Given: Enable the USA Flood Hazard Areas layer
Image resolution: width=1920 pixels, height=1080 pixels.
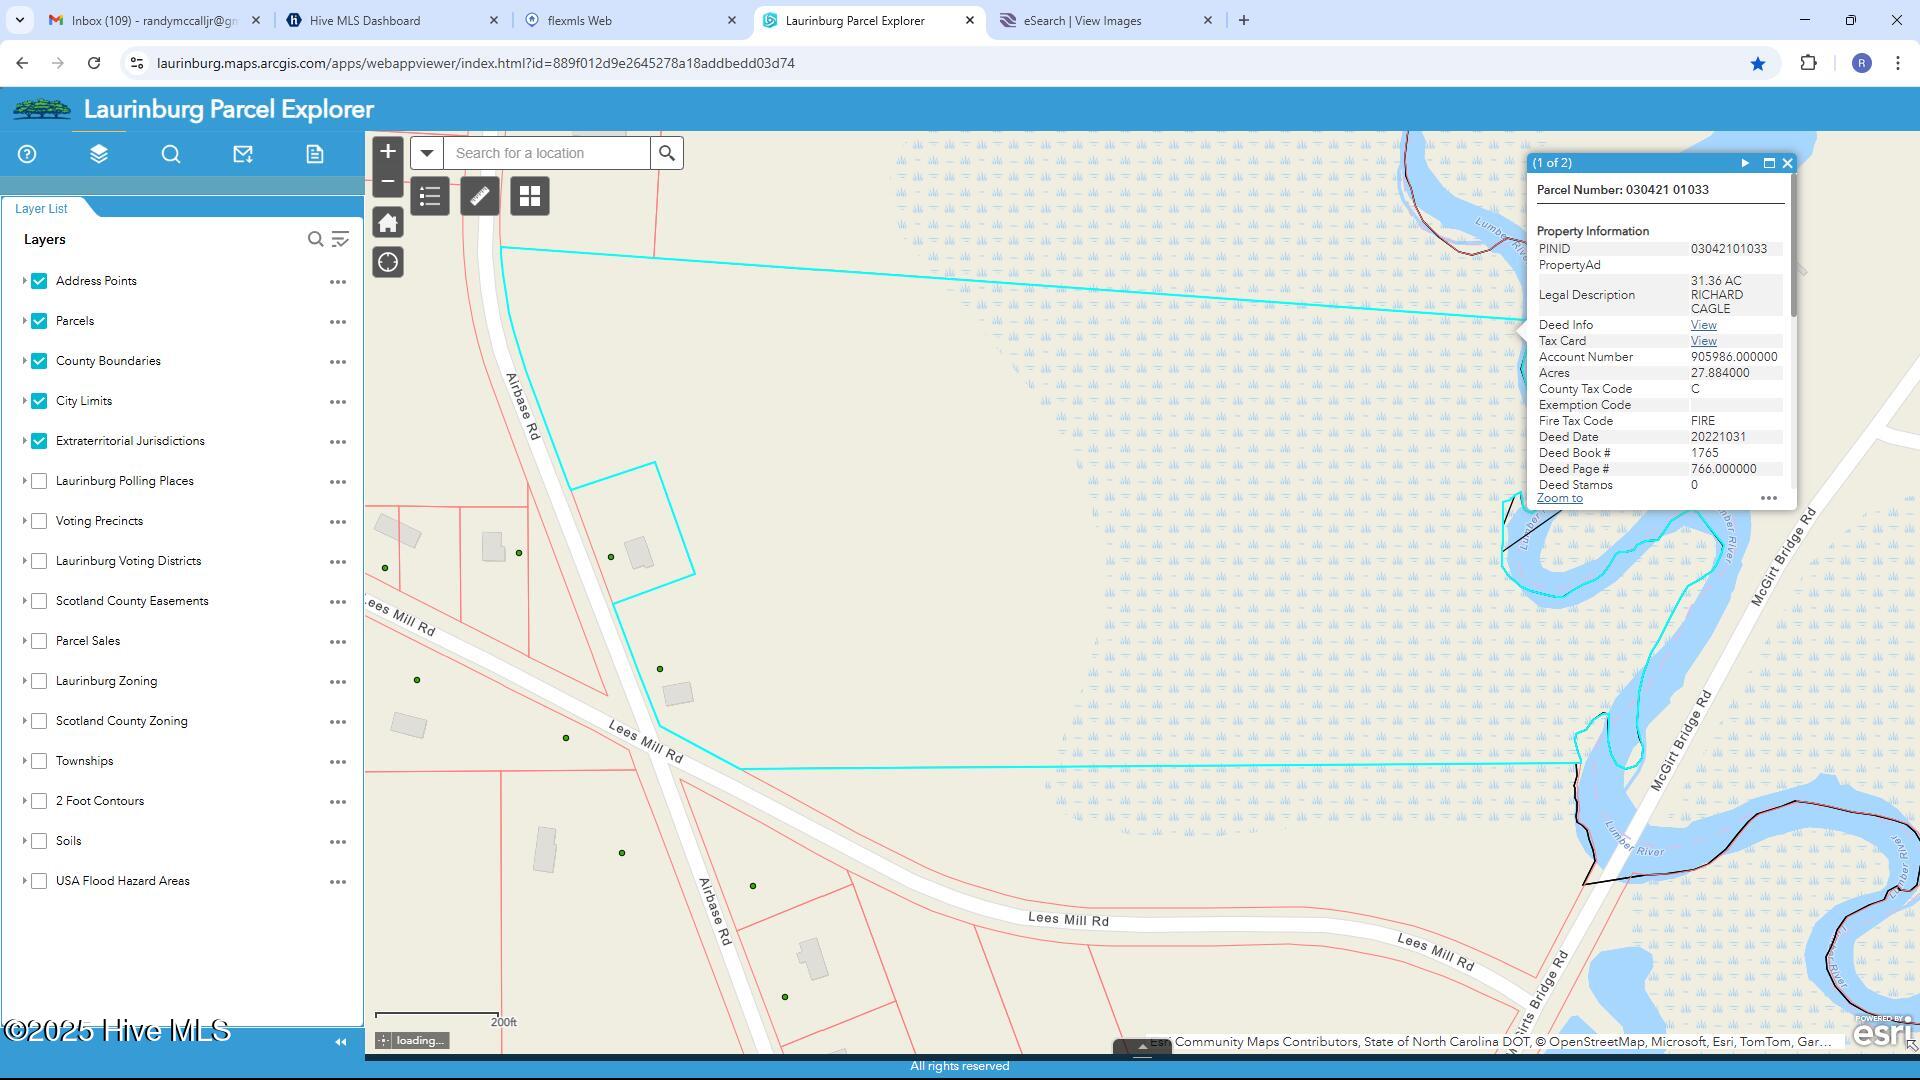Looking at the screenshot, I should (x=38, y=881).
